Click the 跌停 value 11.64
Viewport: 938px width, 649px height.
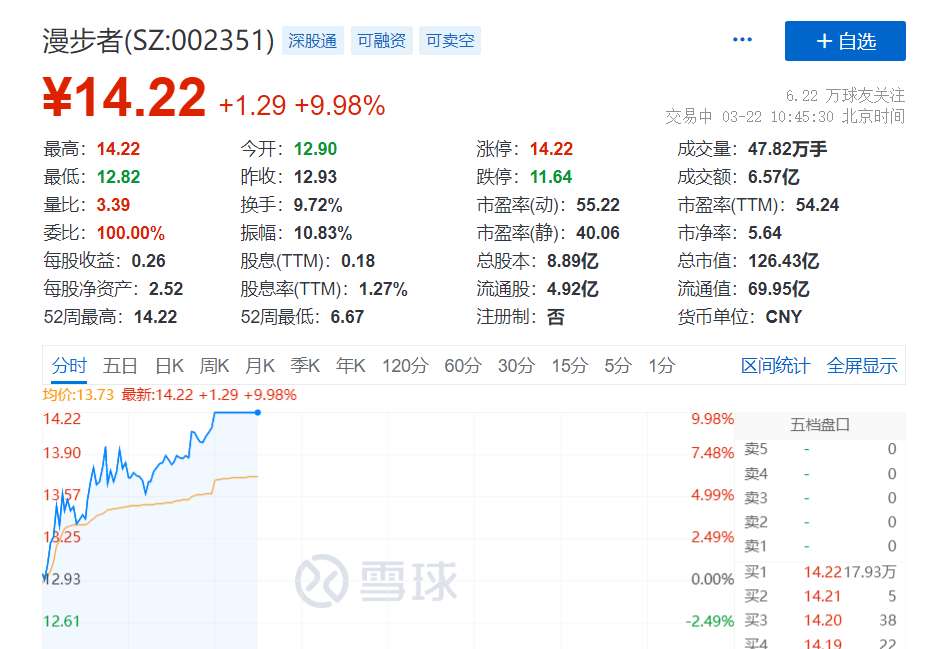551,177
